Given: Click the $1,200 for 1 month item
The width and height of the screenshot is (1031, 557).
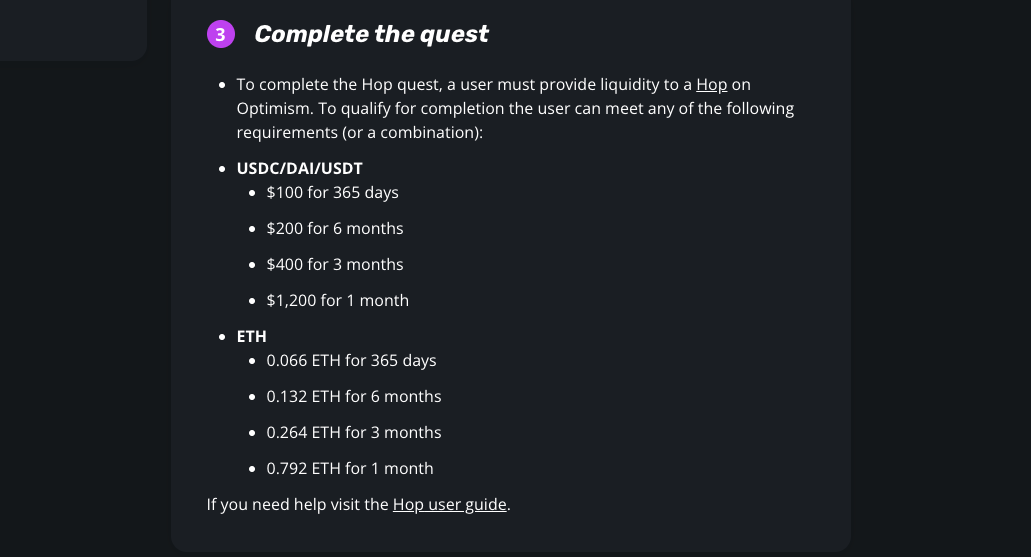Looking at the screenshot, I should tap(337, 301).
